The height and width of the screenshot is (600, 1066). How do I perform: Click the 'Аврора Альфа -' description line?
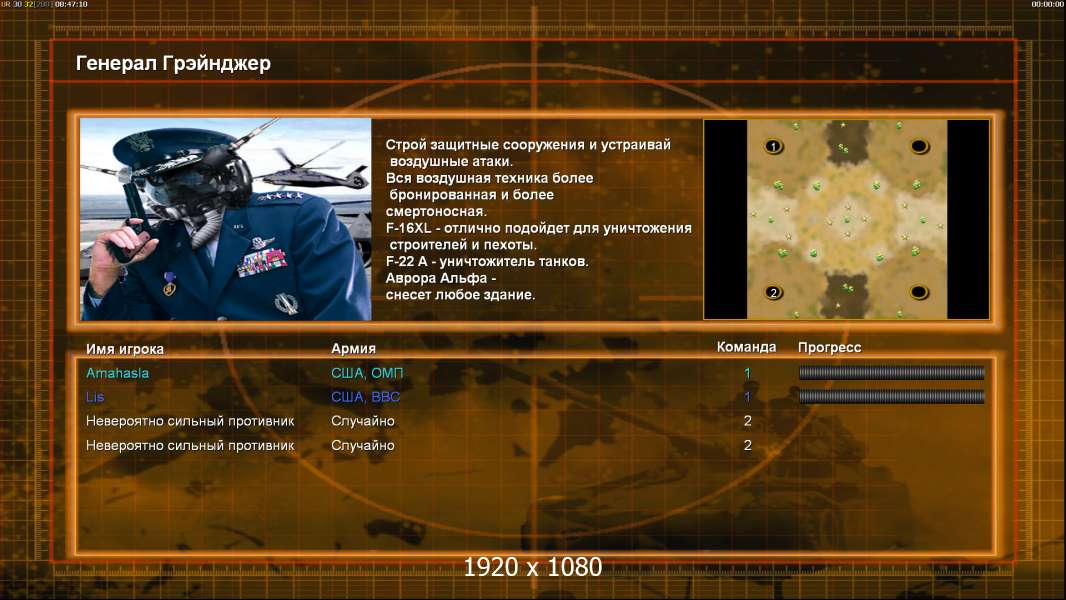point(441,278)
